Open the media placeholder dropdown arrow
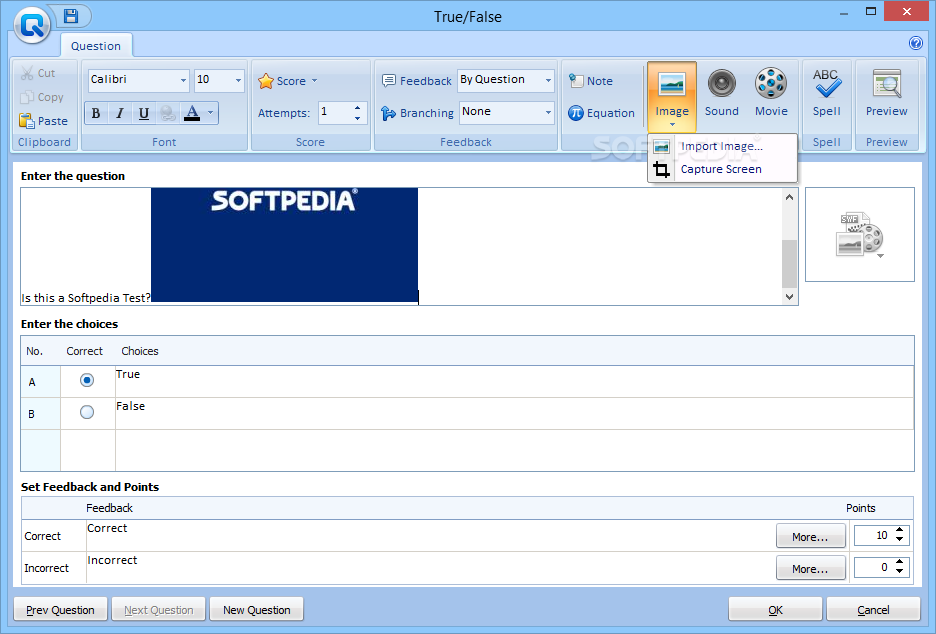This screenshot has height=634, width=936. (880, 256)
